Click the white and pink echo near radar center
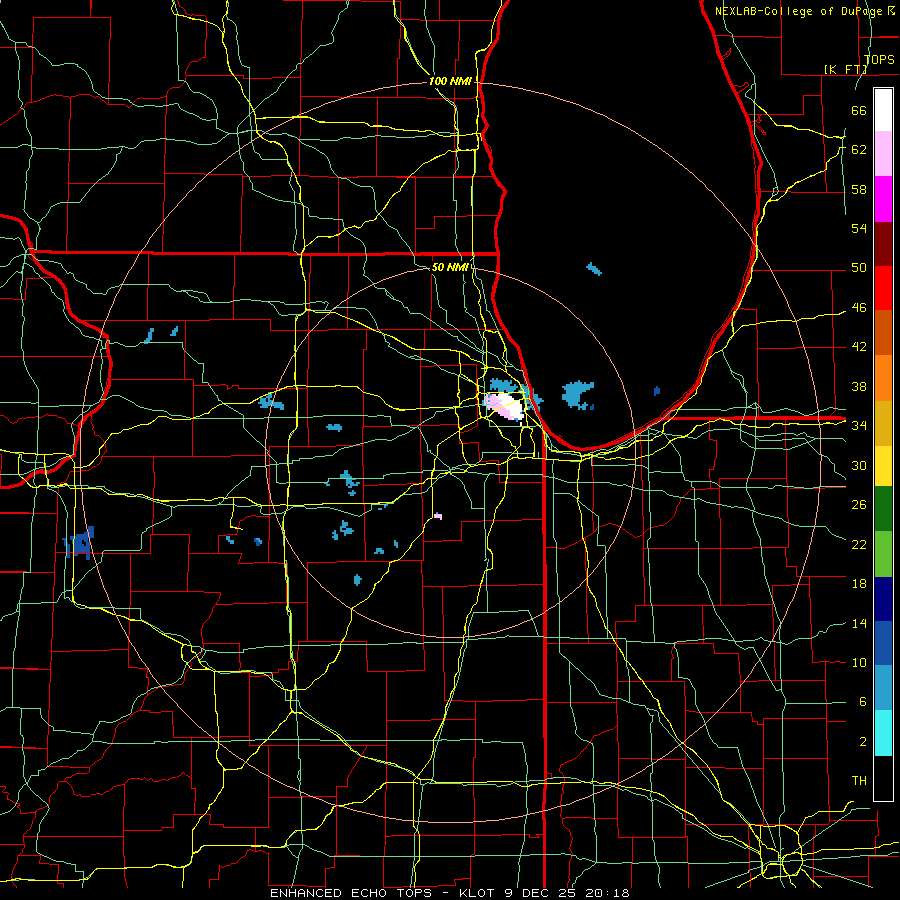 (x=505, y=406)
